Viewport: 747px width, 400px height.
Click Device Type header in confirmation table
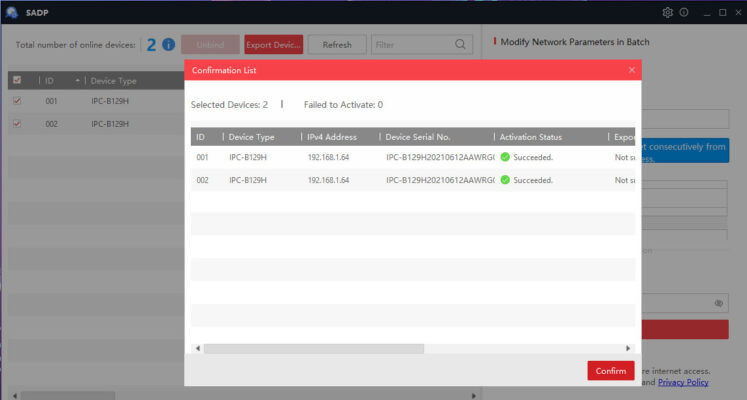(x=252, y=137)
